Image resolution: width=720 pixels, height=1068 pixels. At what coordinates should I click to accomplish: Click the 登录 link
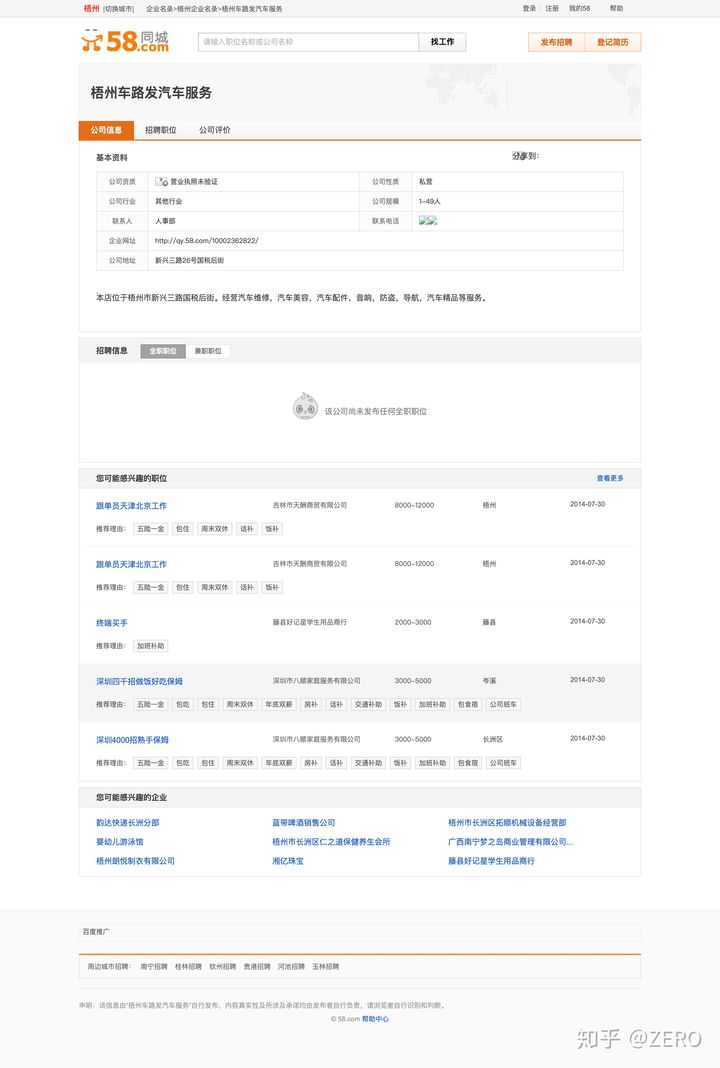tap(529, 9)
